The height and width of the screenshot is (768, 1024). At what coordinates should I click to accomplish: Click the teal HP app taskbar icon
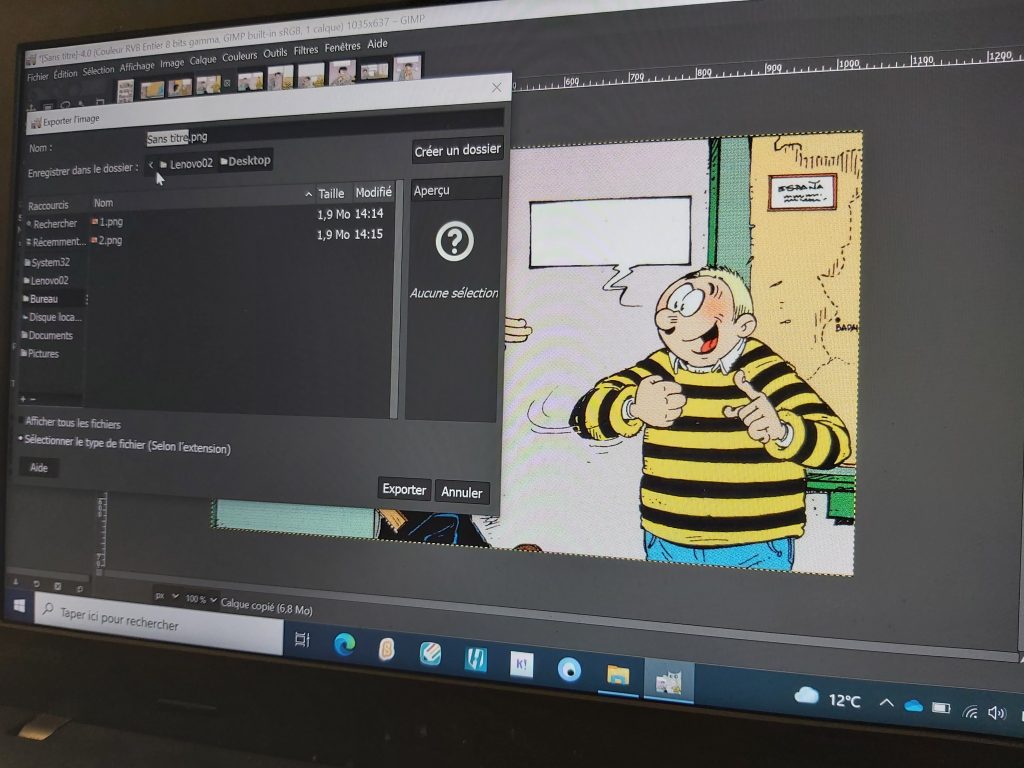(x=475, y=659)
